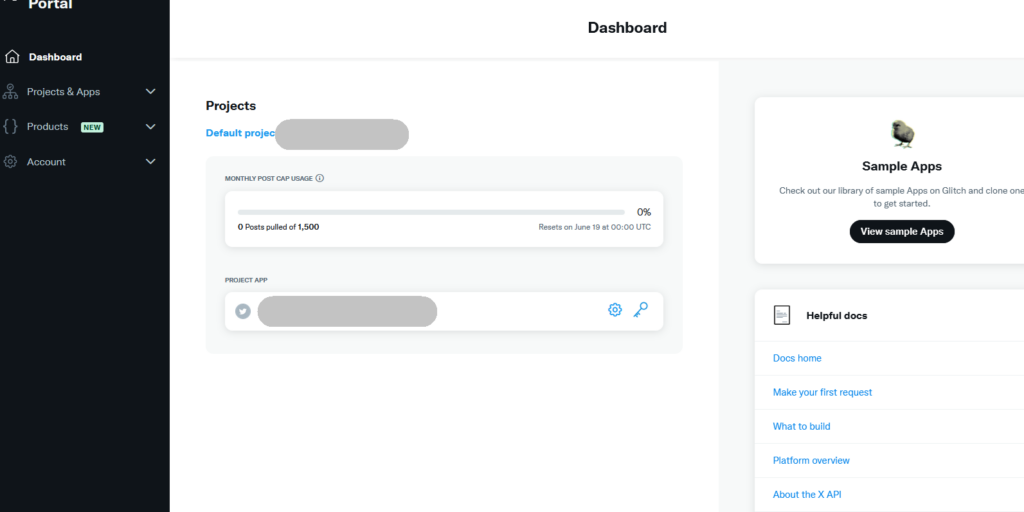Click the Projects heading
The height and width of the screenshot is (512, 1024).
[x=231, y=106]
